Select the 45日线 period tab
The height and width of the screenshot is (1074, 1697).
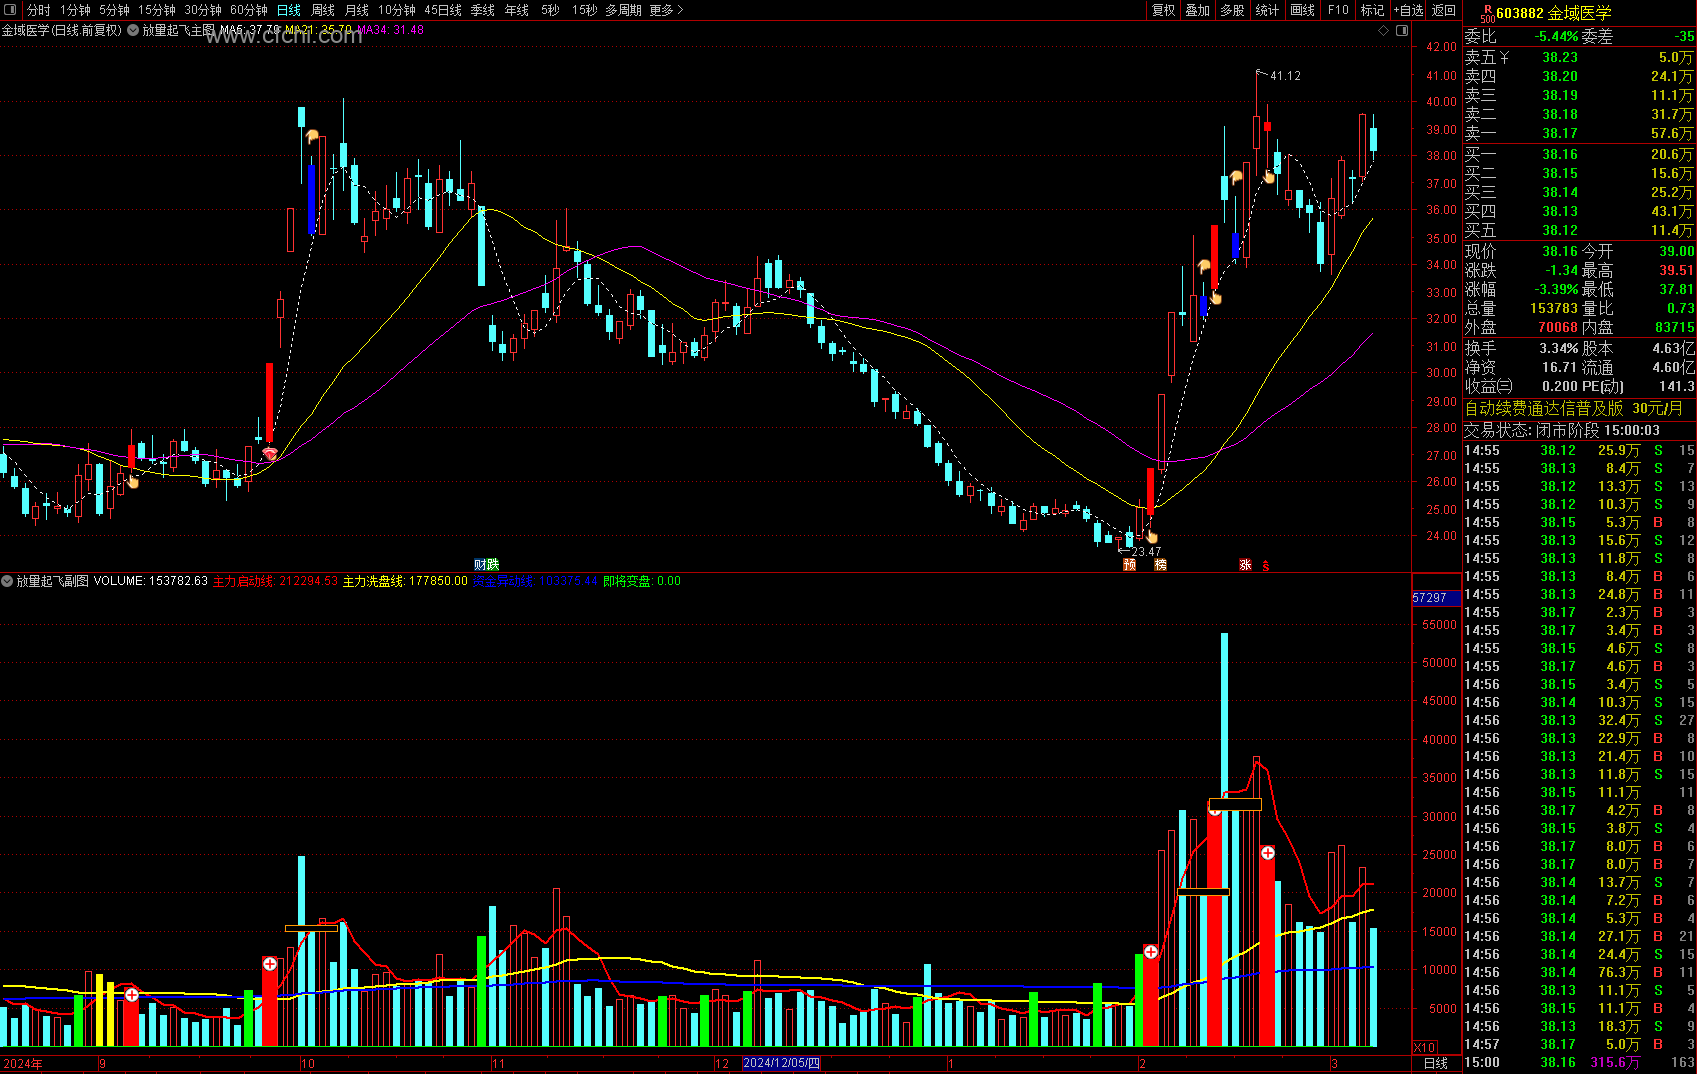click(443, 10)
